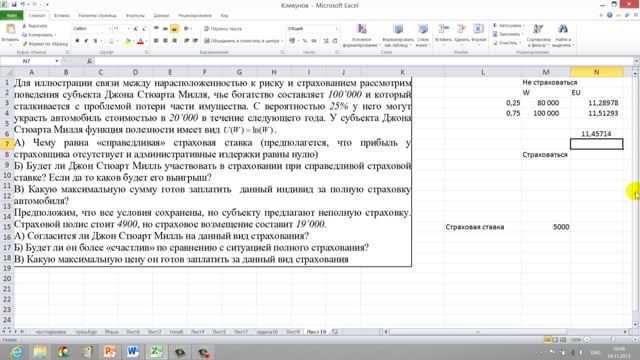Open the Name Box dropdown arrow
This screenshot has height=360, width=640.
(x=57, y=61)
